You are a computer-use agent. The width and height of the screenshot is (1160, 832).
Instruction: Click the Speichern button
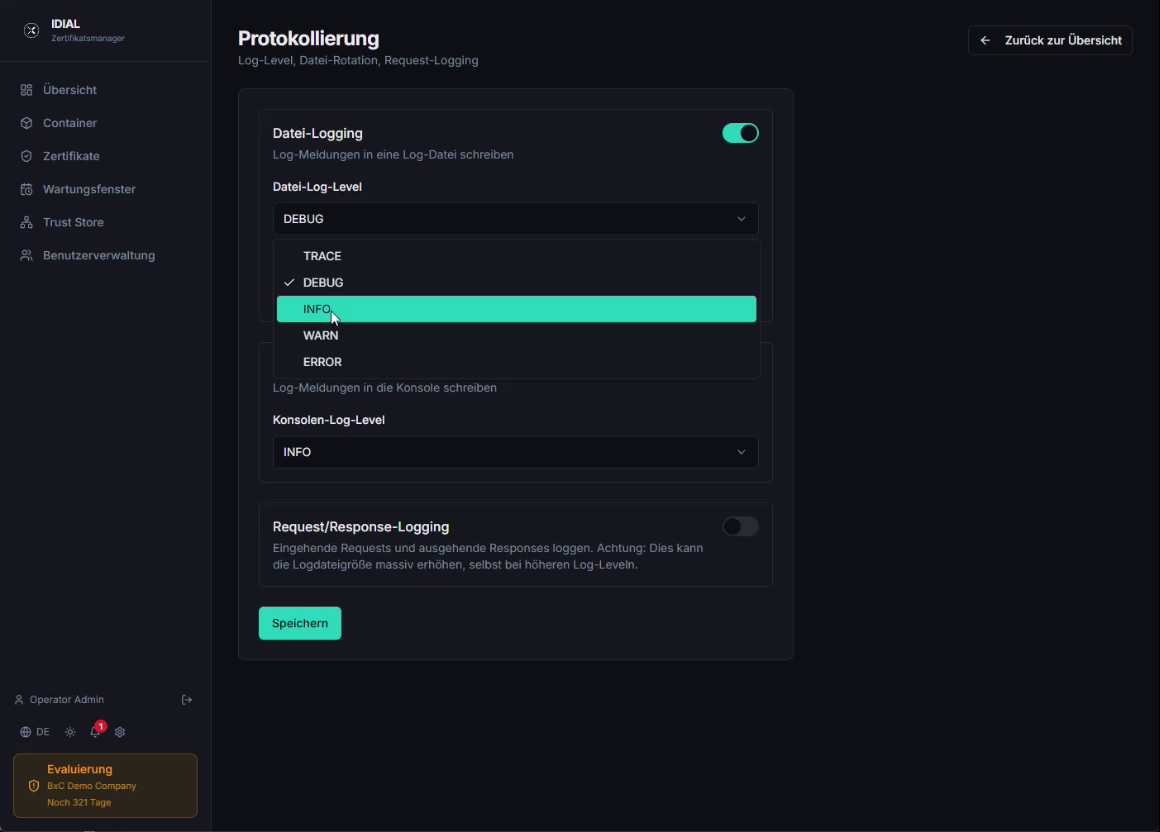[300, 623]
